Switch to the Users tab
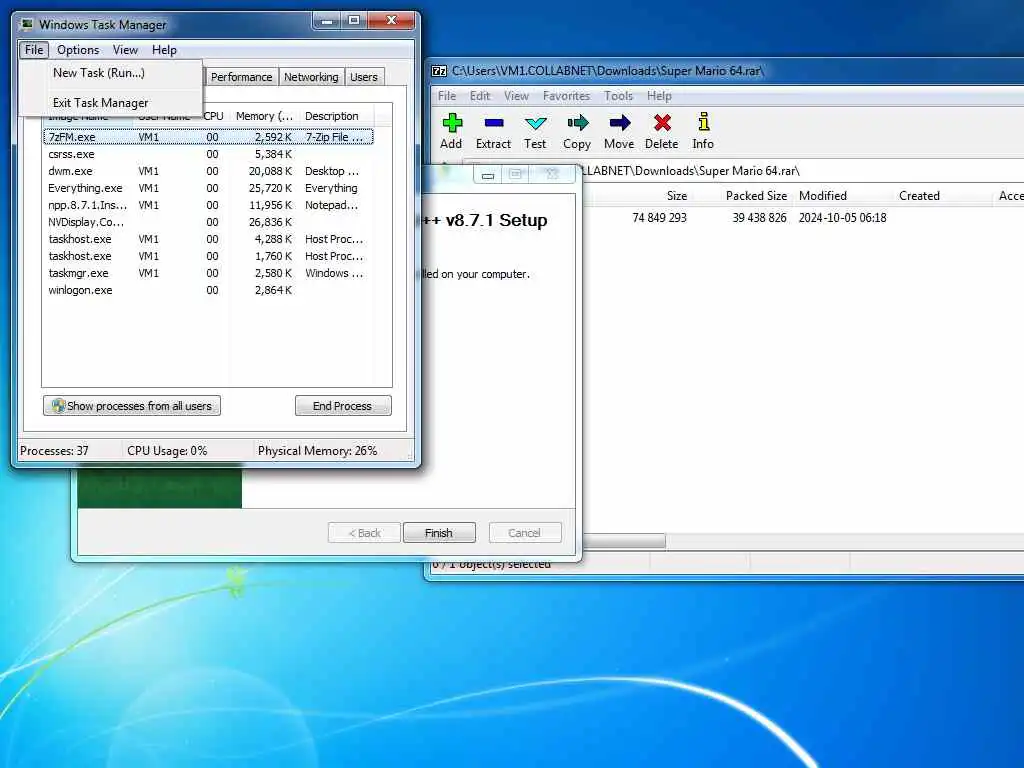 coord(363,77)
